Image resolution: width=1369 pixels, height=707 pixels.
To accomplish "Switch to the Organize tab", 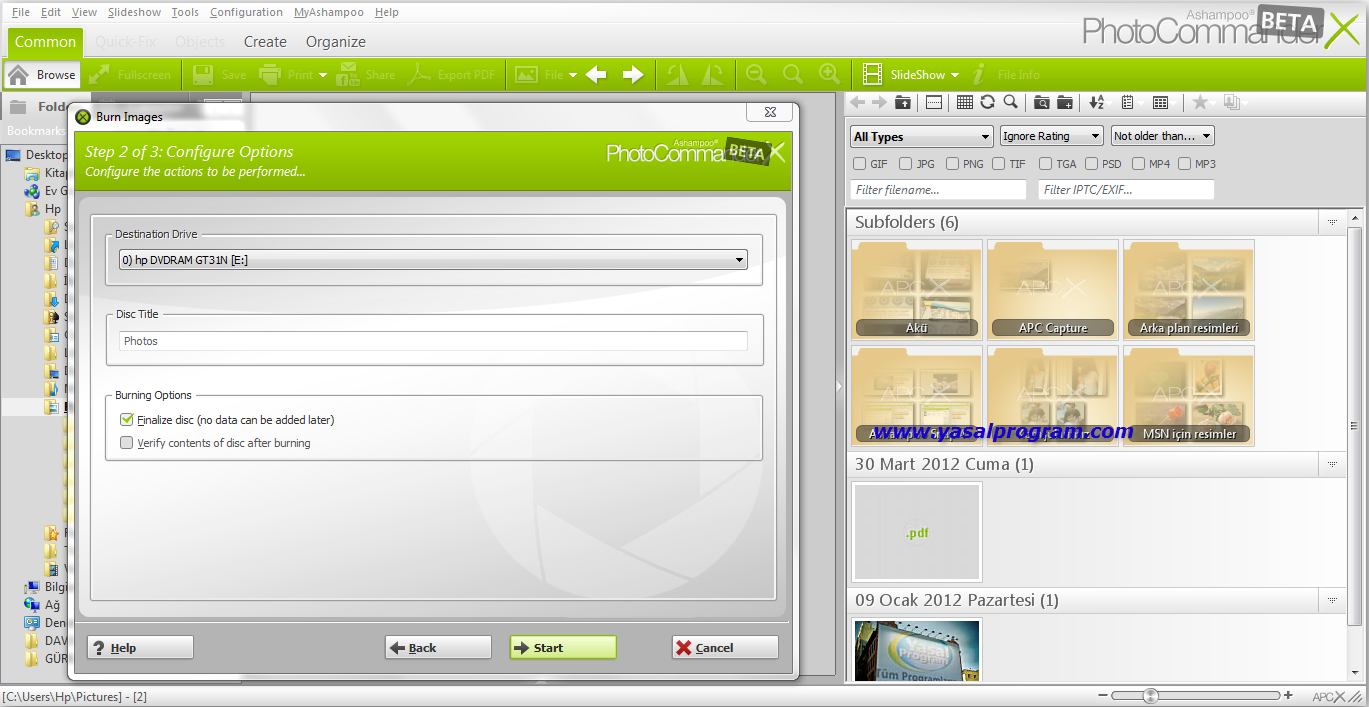I will pyautogui.click(x=335, y=42).
